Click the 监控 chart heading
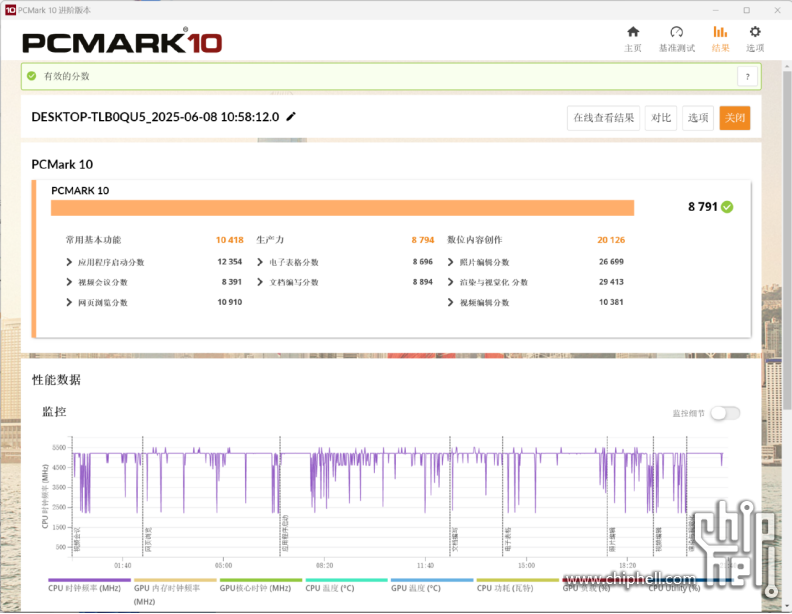 (x=54, y=412)
